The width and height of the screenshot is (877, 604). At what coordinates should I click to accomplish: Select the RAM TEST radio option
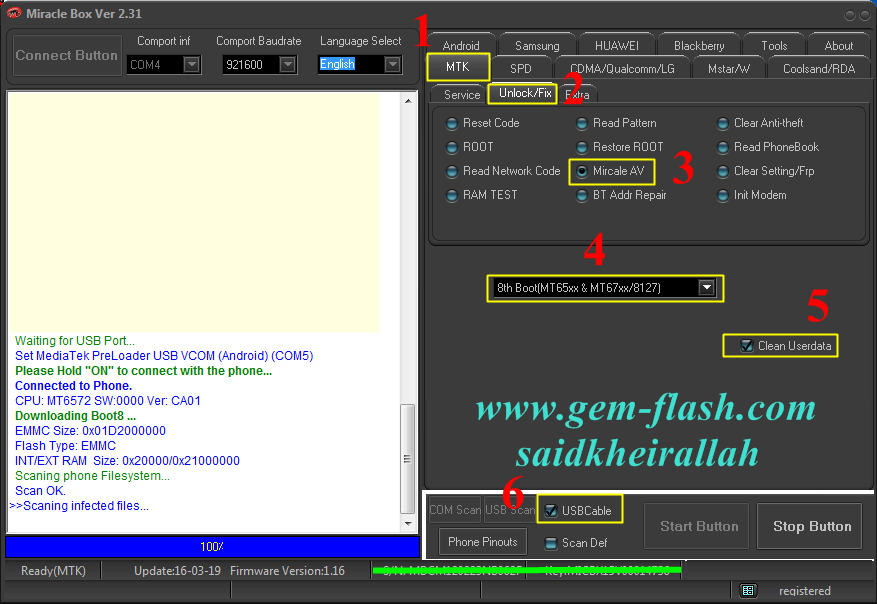[482, 195]
